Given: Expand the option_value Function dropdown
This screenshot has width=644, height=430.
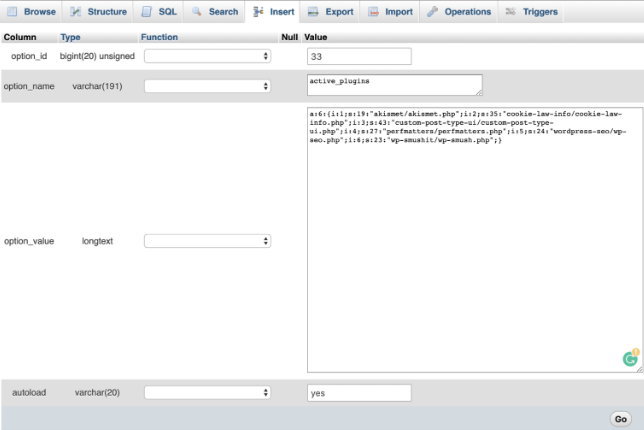Looking at the screenshot, I should tap(207, 241).
